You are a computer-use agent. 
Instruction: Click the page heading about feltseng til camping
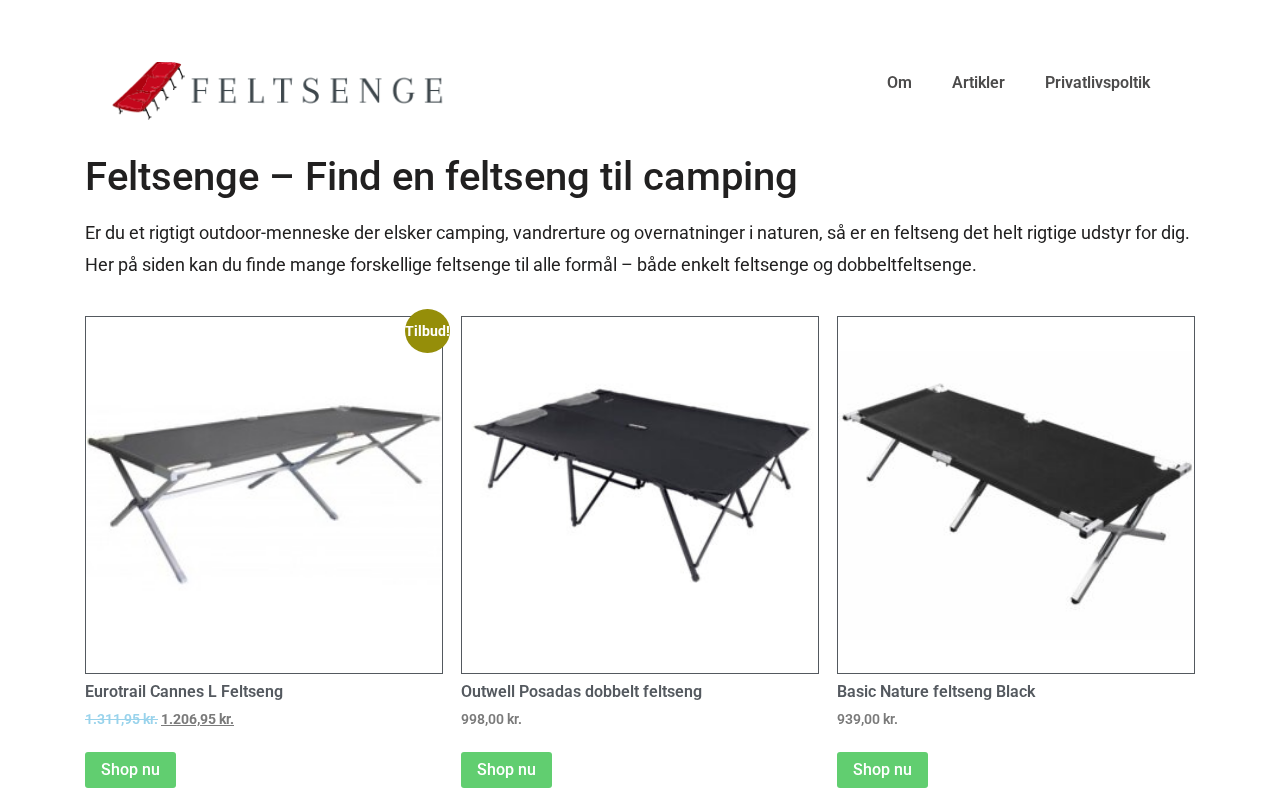(x=441, y=177)
